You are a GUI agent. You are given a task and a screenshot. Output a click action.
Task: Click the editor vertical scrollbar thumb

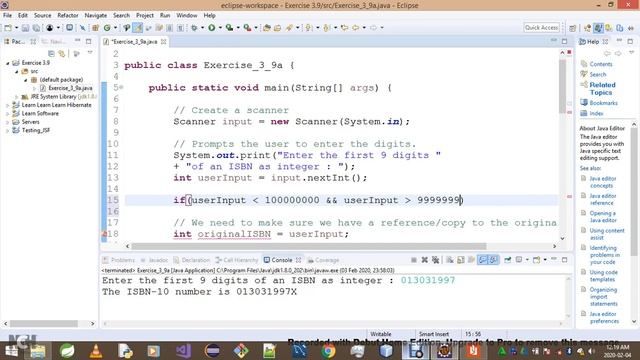[562, 86]
